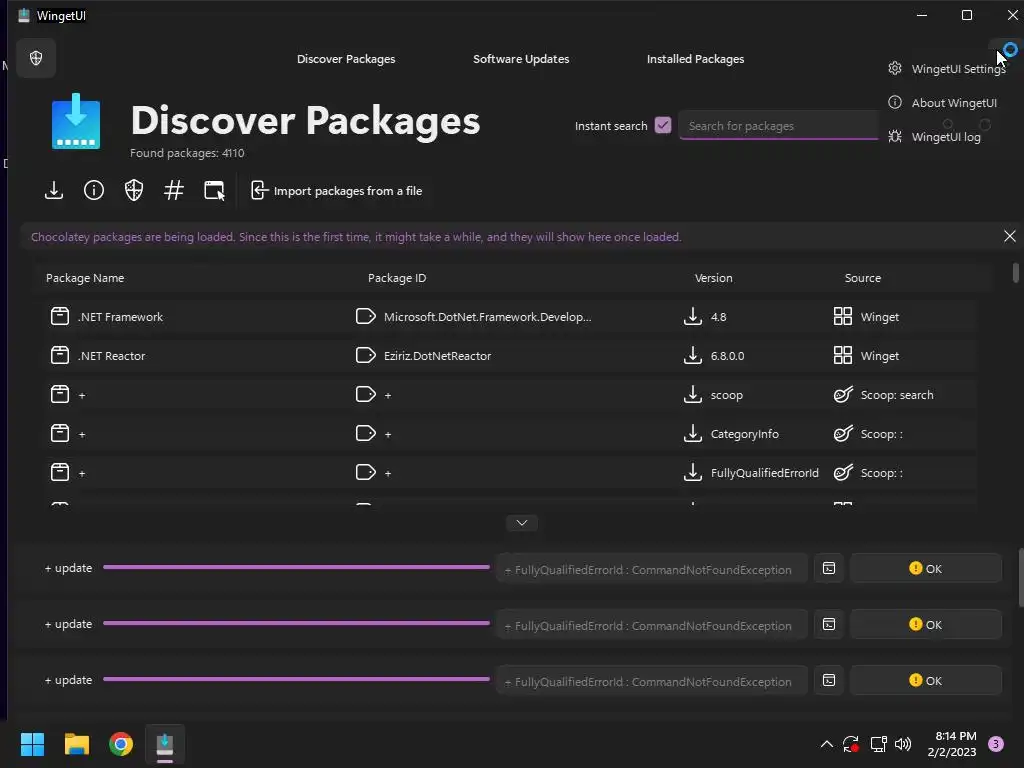Screen dimensions: 1024x768
Task: Open output log of third update operation
Action: pos(828,680)
